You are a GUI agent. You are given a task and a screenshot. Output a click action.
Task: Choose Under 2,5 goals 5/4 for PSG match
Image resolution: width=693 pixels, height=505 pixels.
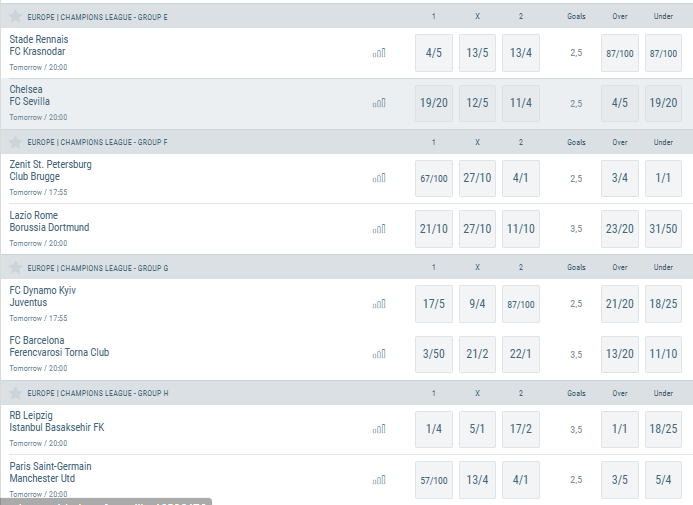663,480
